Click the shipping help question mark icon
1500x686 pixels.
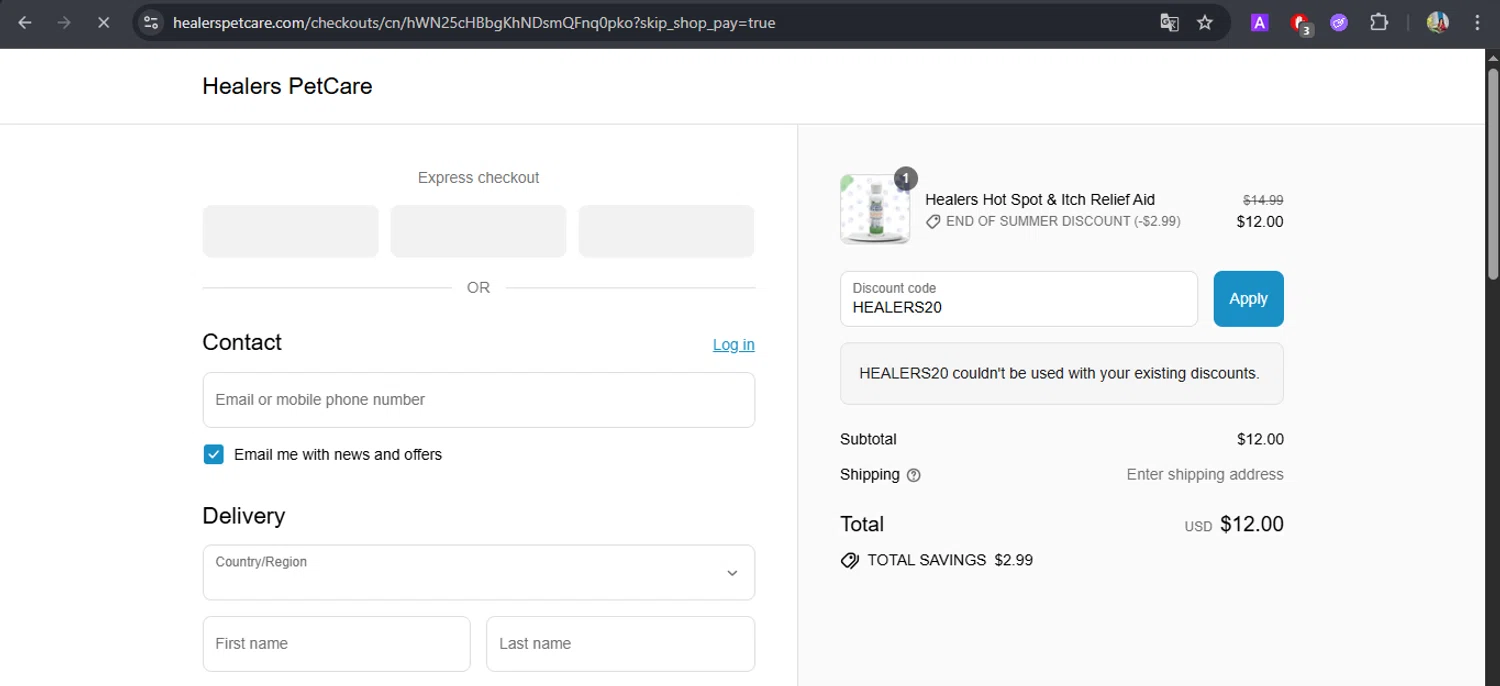(x=913, y=475)
